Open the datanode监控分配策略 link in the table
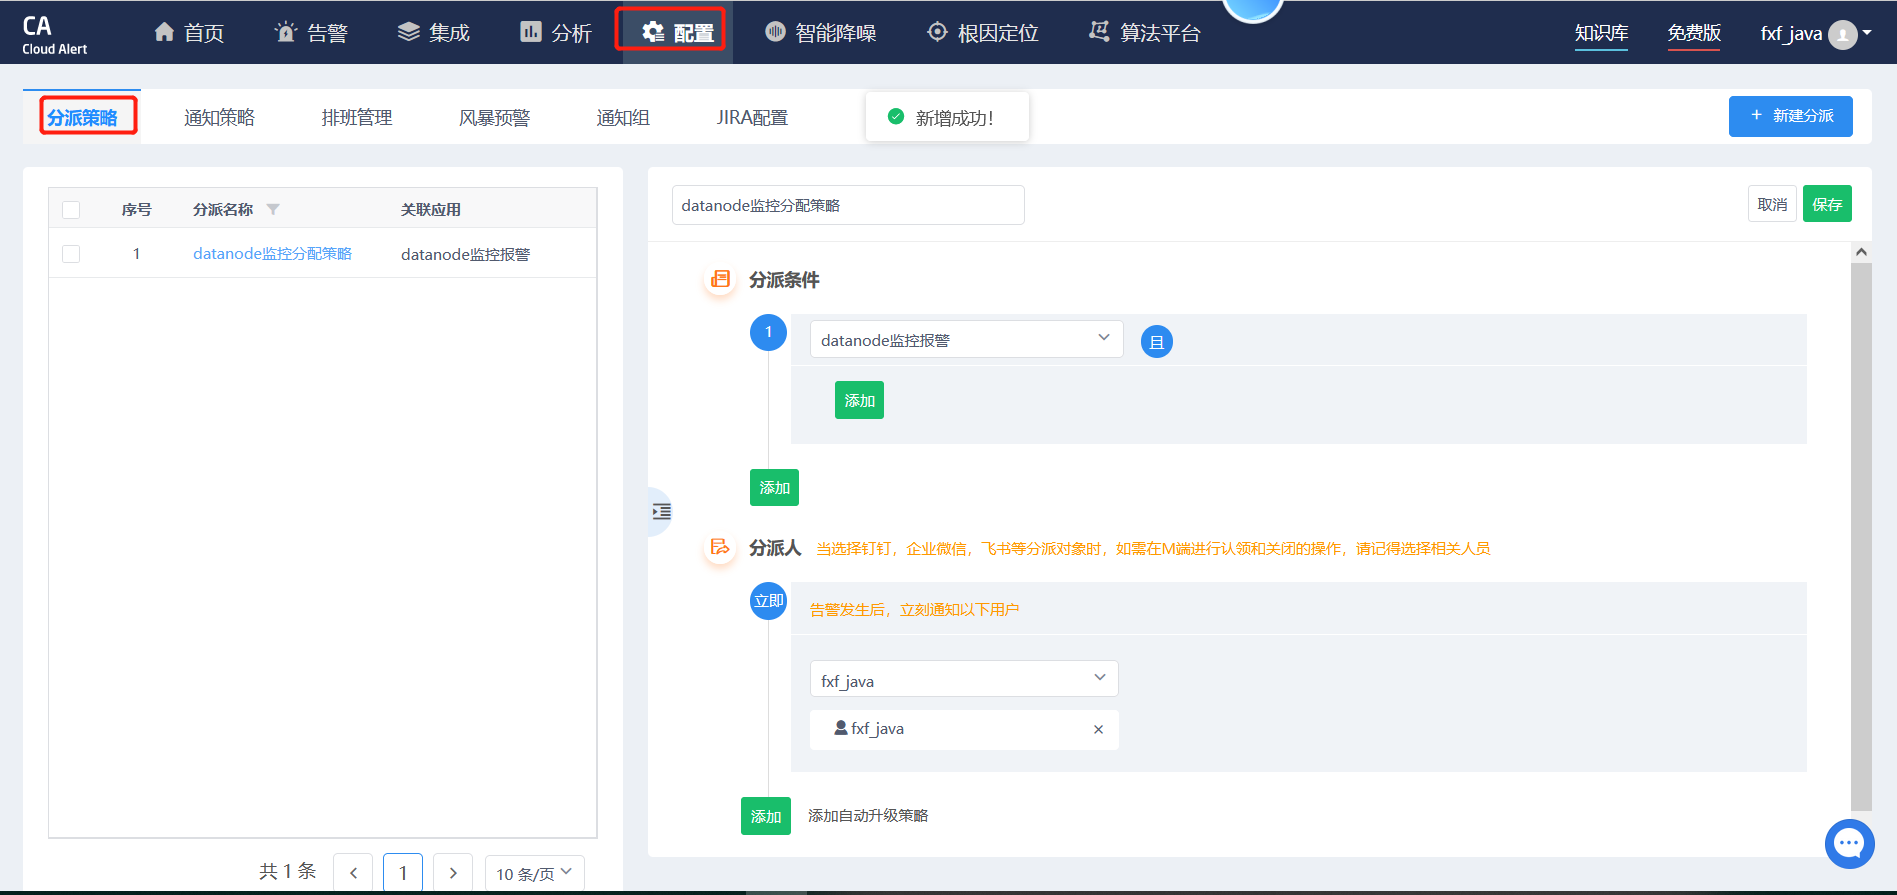Image resolution: width=1897 pixels, height=895 pixels. 272,254
